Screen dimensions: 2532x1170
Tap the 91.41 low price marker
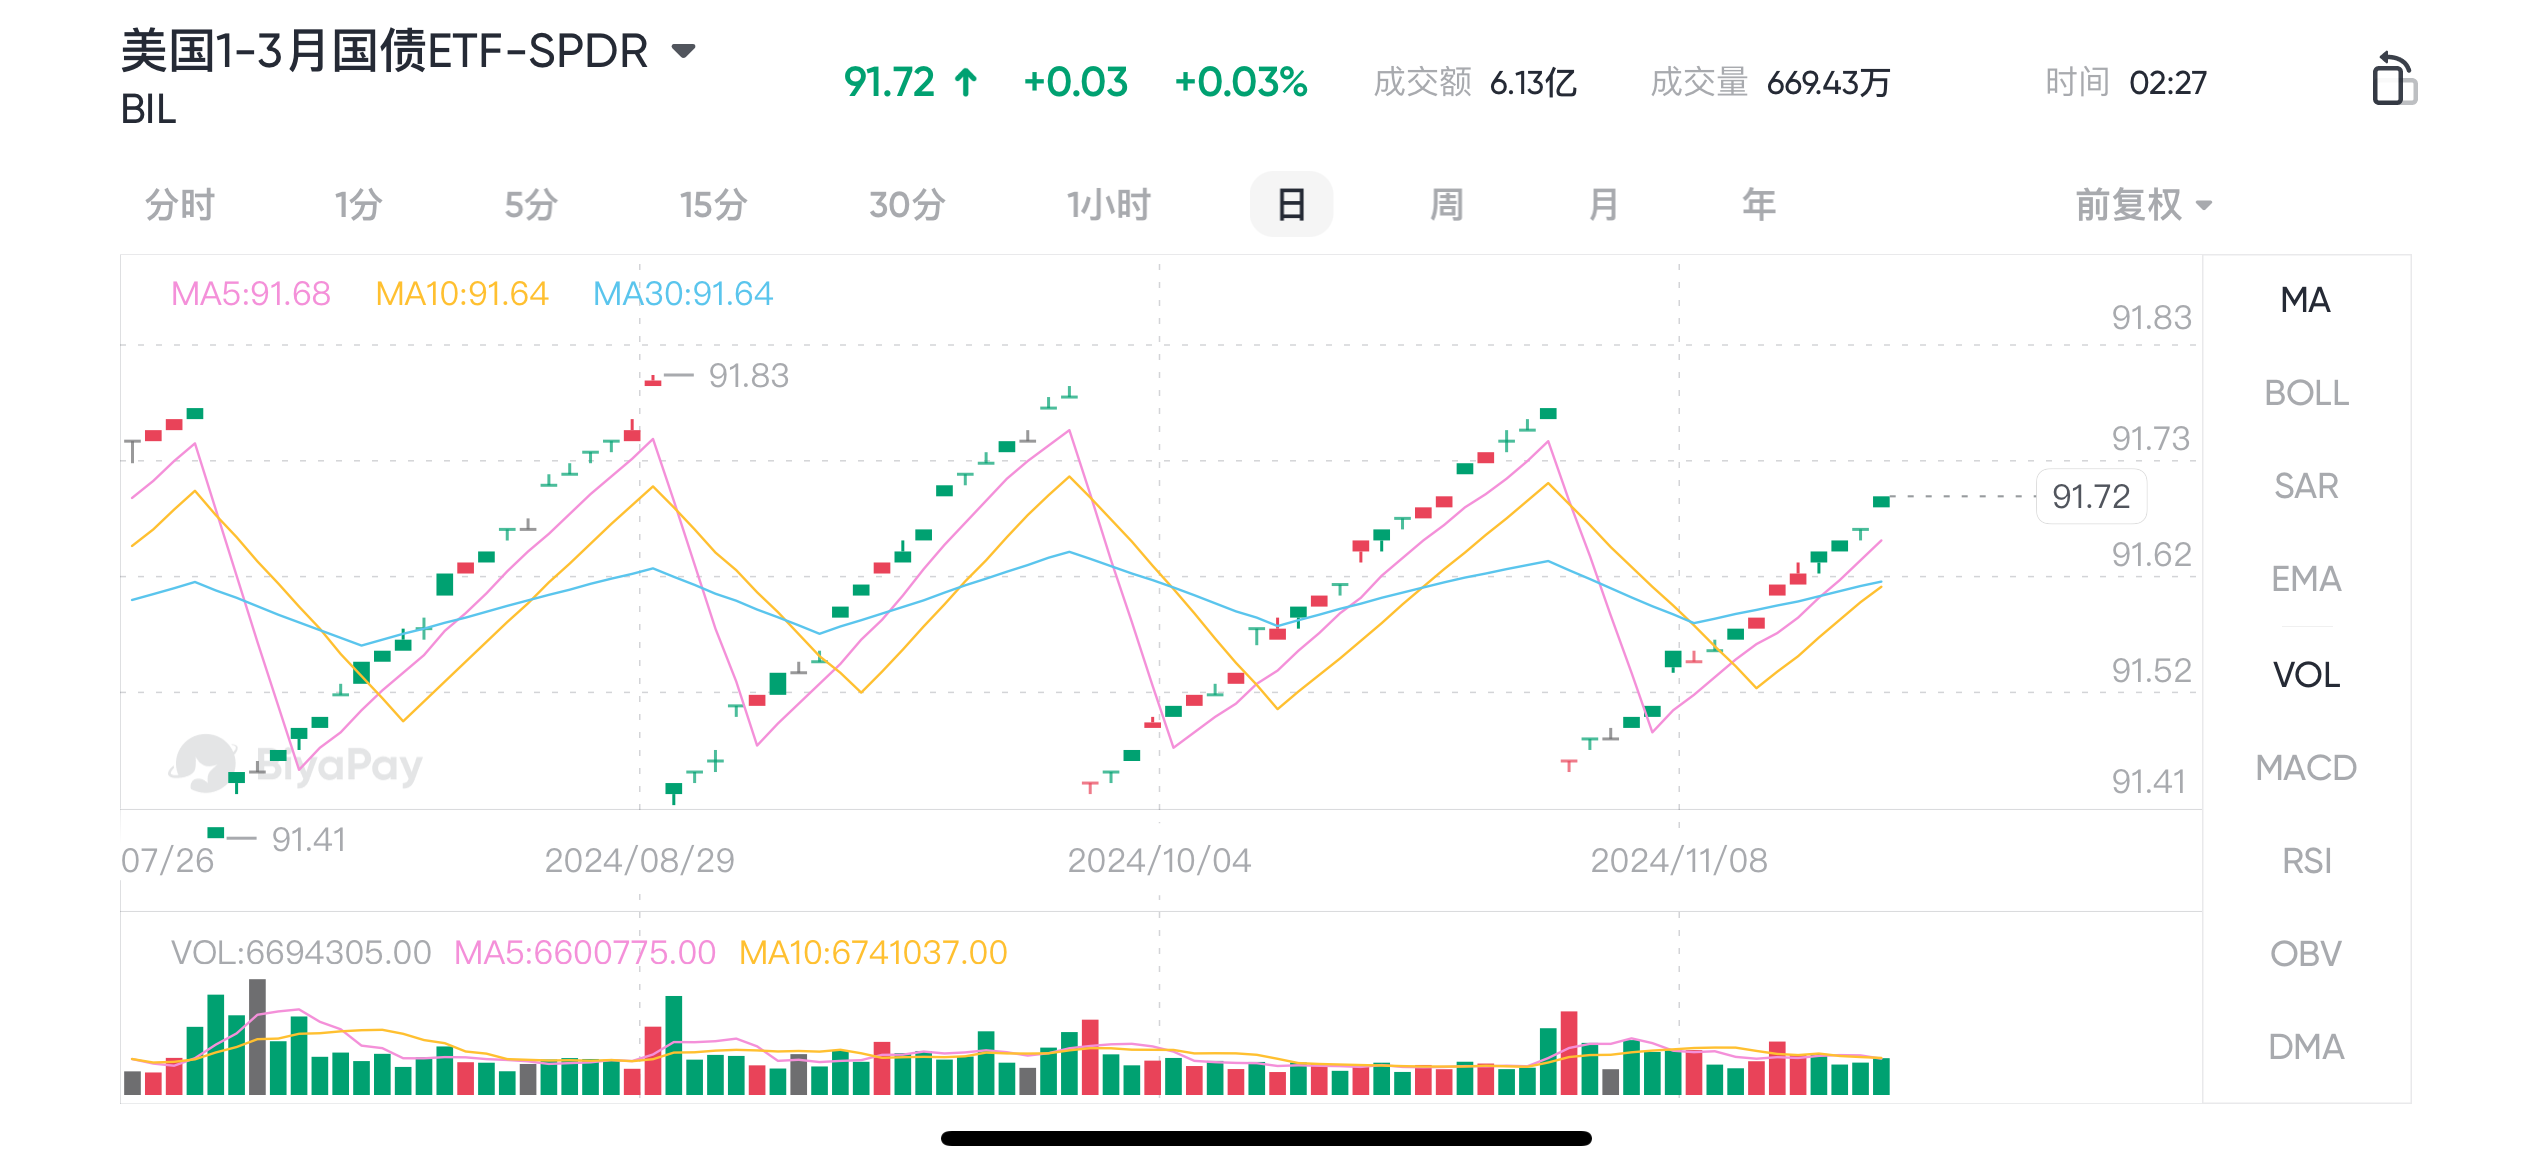click(x=308, y=840)
